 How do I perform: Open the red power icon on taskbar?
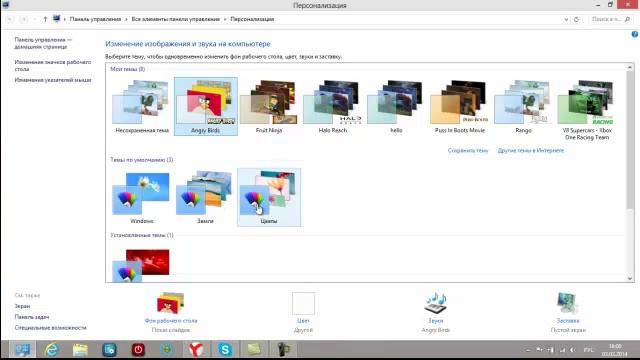click(x=138, y=350)
